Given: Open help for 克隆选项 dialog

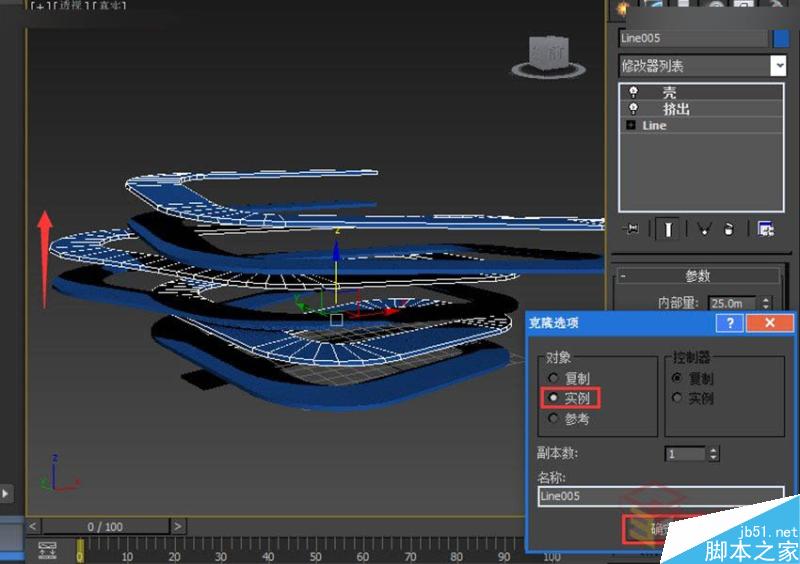Looking at the screenshot, I should point(730,323).
